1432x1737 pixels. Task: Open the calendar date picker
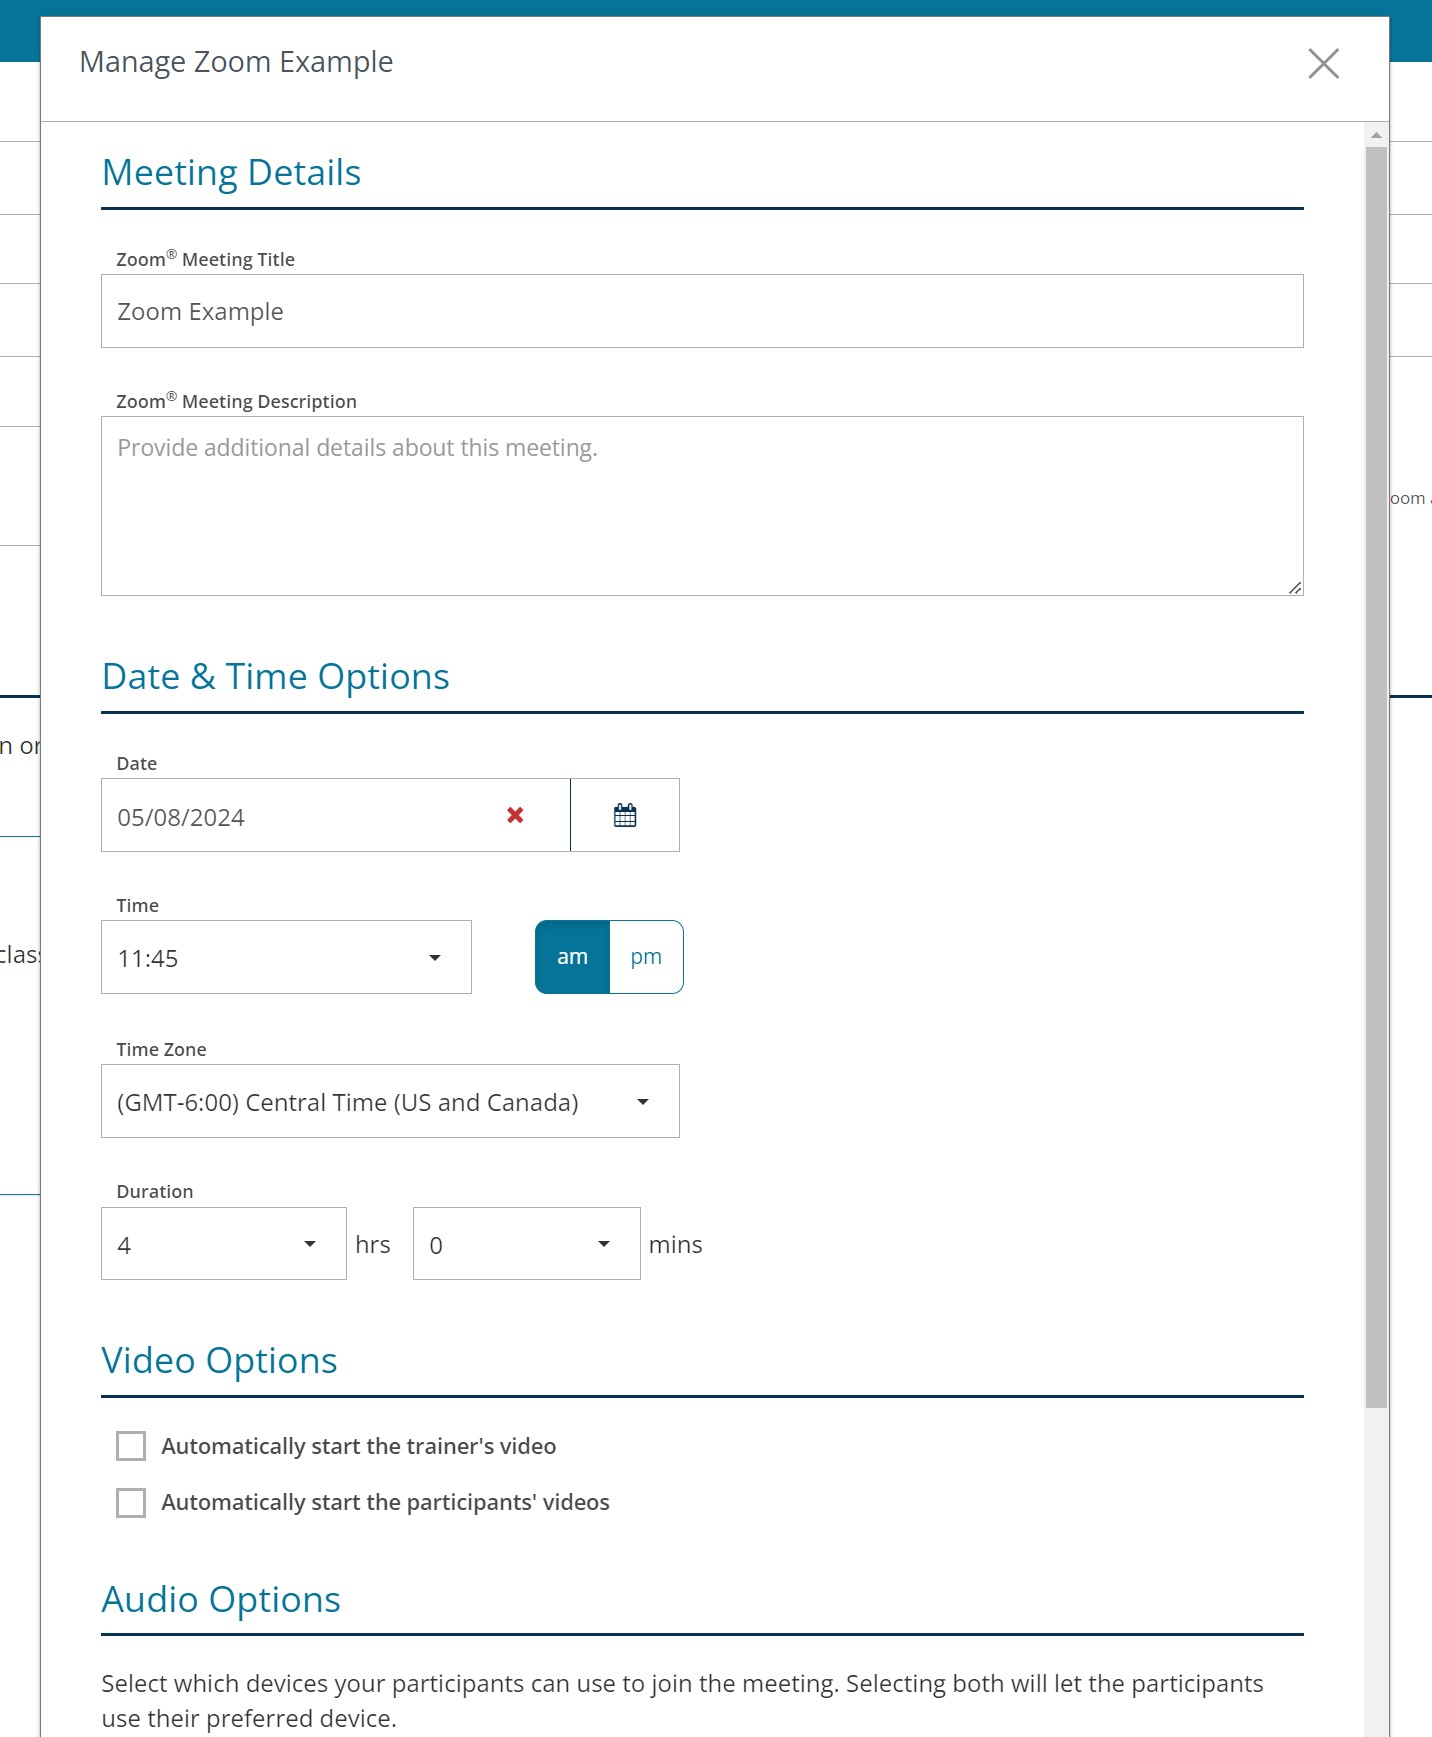coord(625,815)
